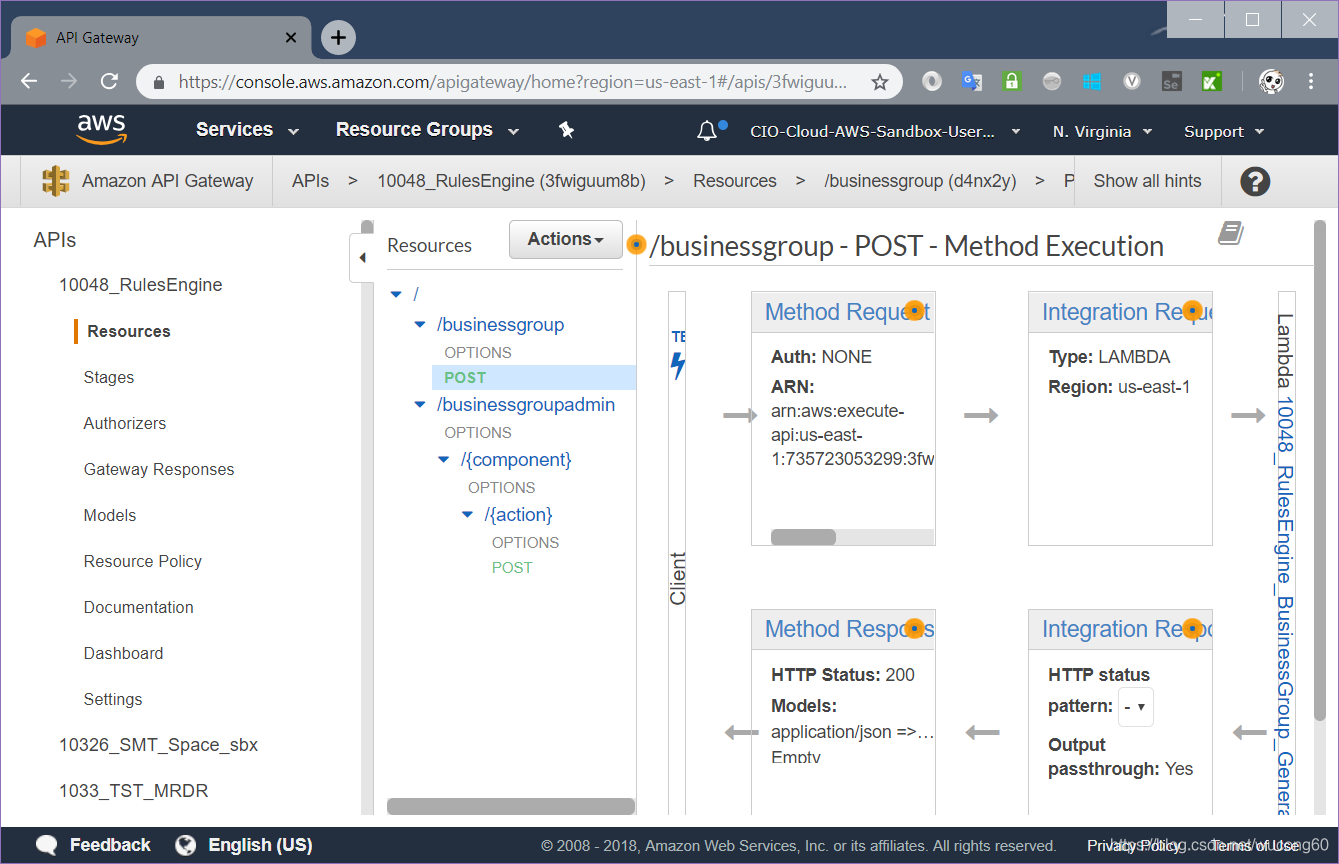Click the Chrome profile avatar icon
1339x864 pixels.
[1271, 82]
